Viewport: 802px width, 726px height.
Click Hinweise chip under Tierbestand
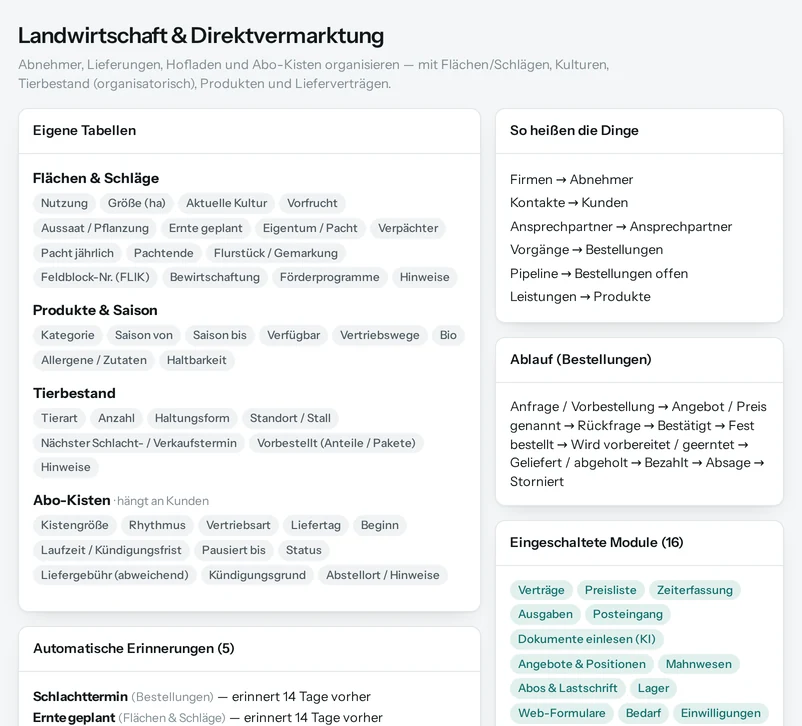(x=65, y=467)
